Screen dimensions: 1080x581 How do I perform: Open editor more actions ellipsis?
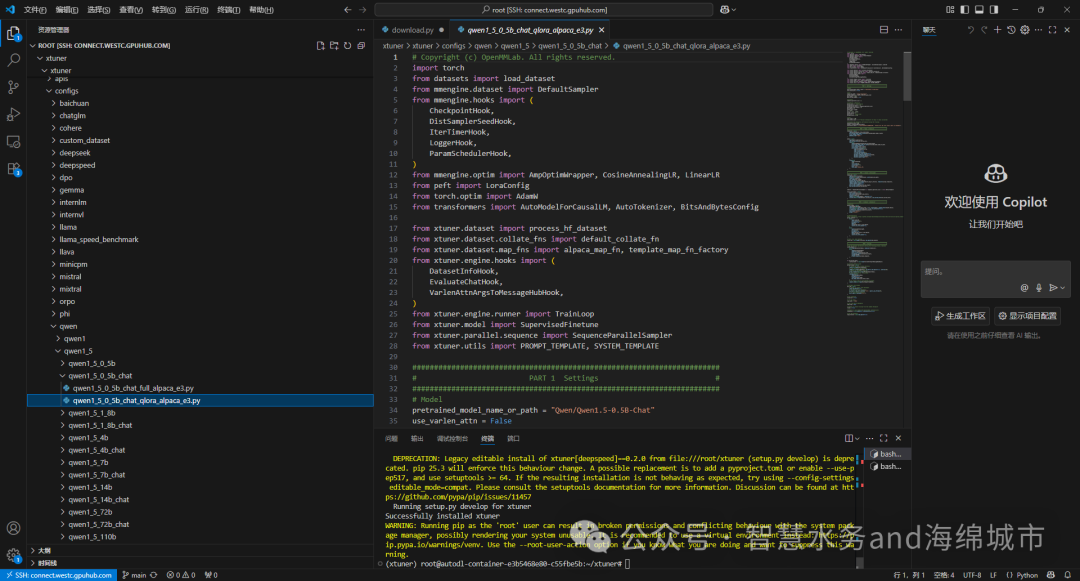point(898,30)
